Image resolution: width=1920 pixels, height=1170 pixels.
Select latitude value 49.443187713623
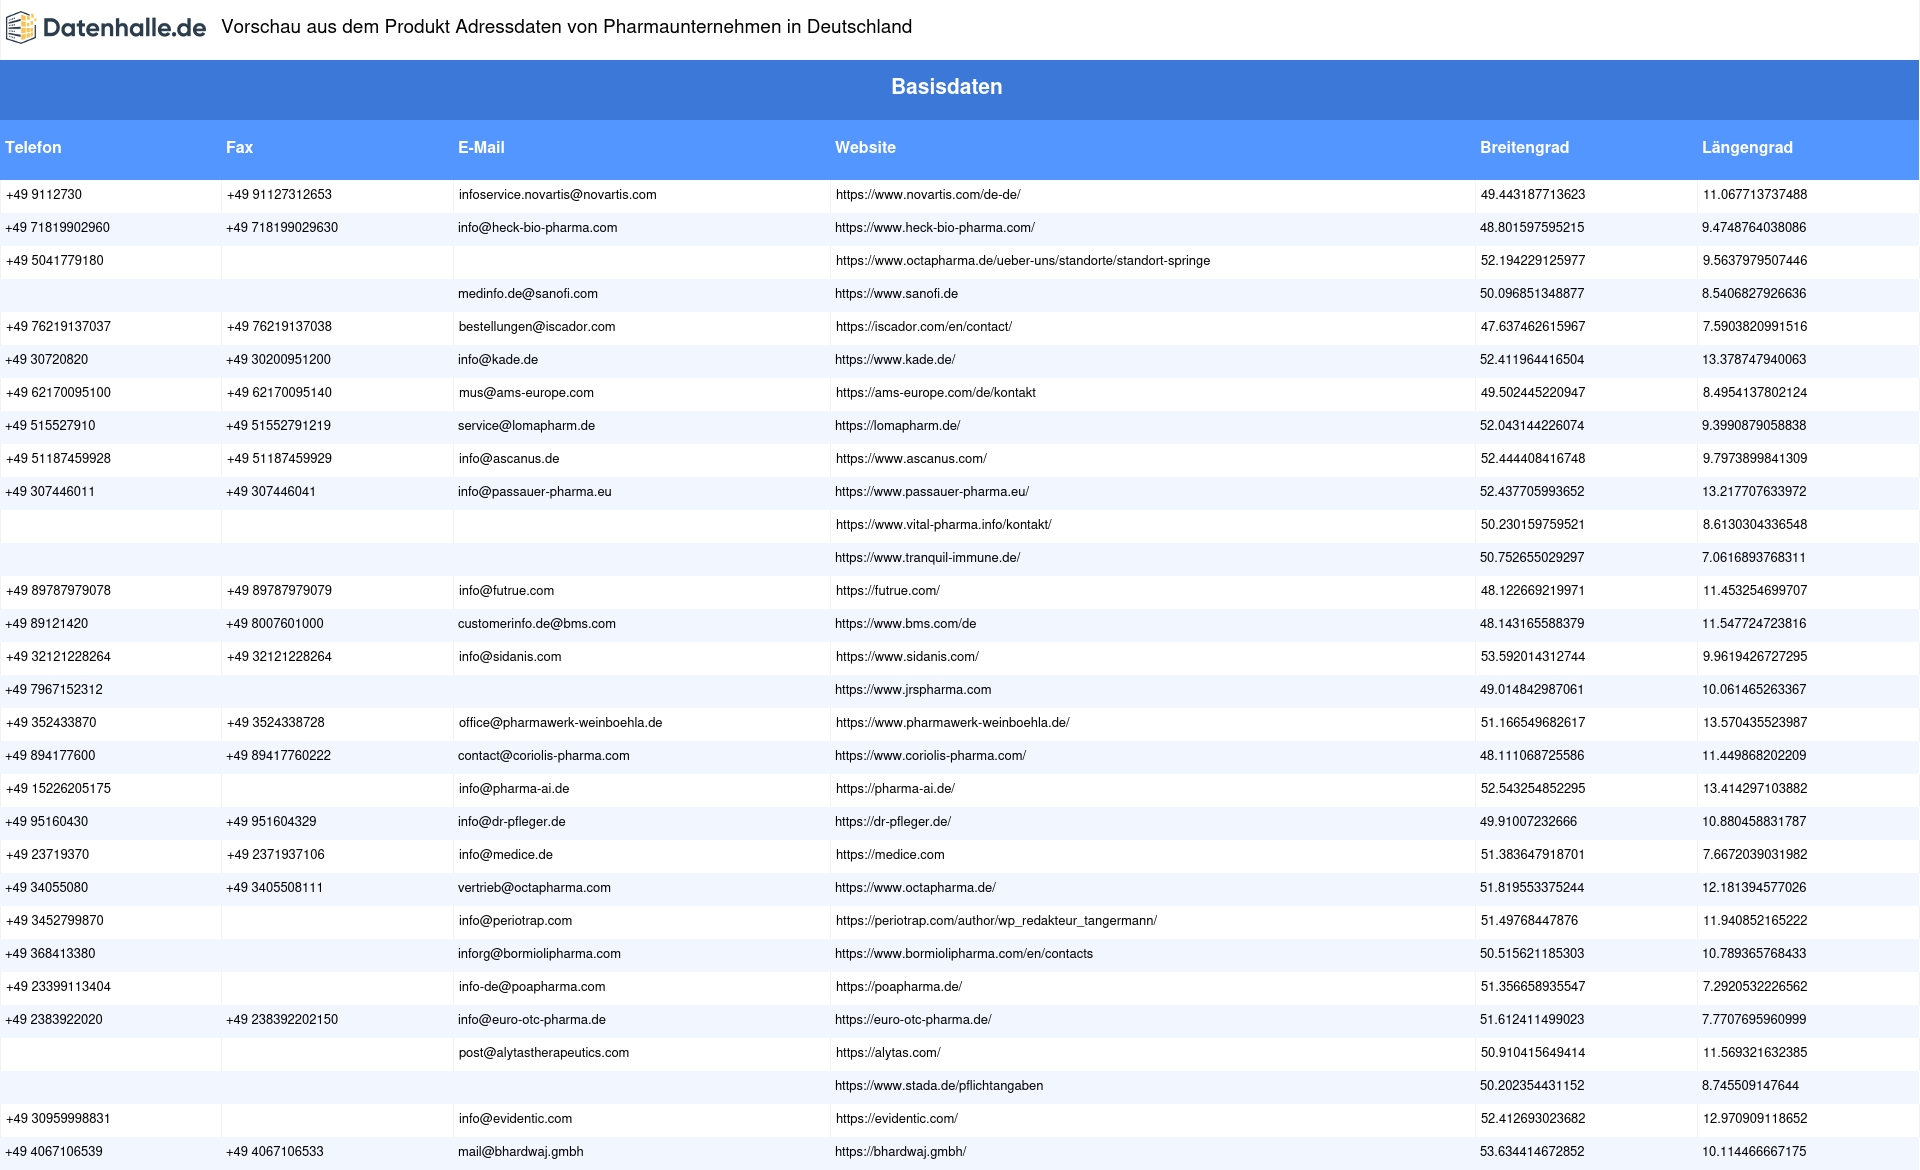tap(1533, 195)
